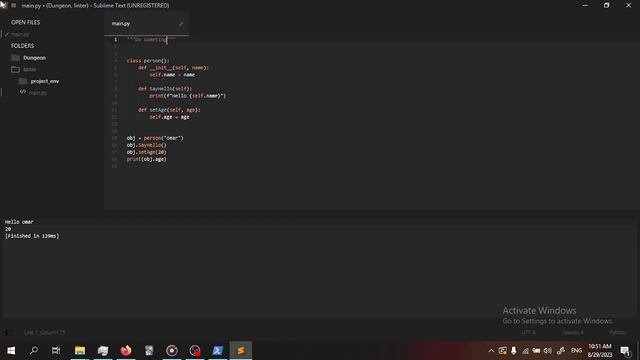Click the self.age = age line
Screen dimensions: 640x360
point(169,117)
